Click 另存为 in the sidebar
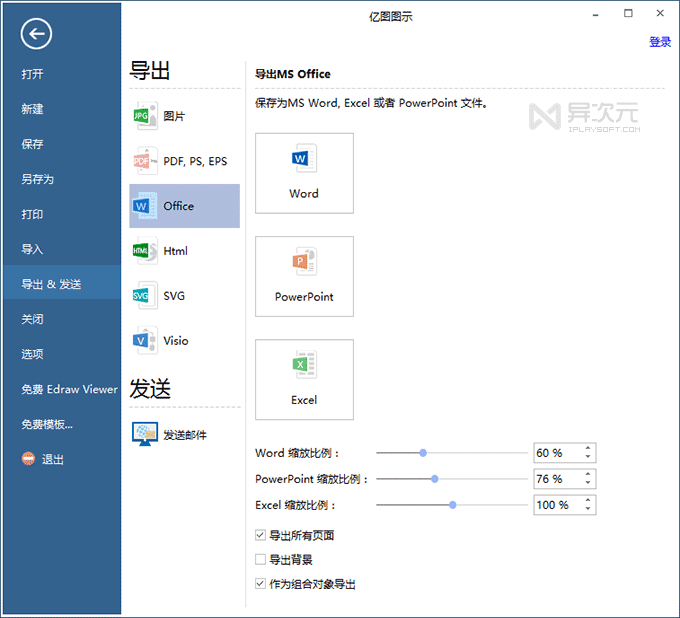The width and height of the screenshot is (680, 618). pyautogui.click(x=38, y=179)
